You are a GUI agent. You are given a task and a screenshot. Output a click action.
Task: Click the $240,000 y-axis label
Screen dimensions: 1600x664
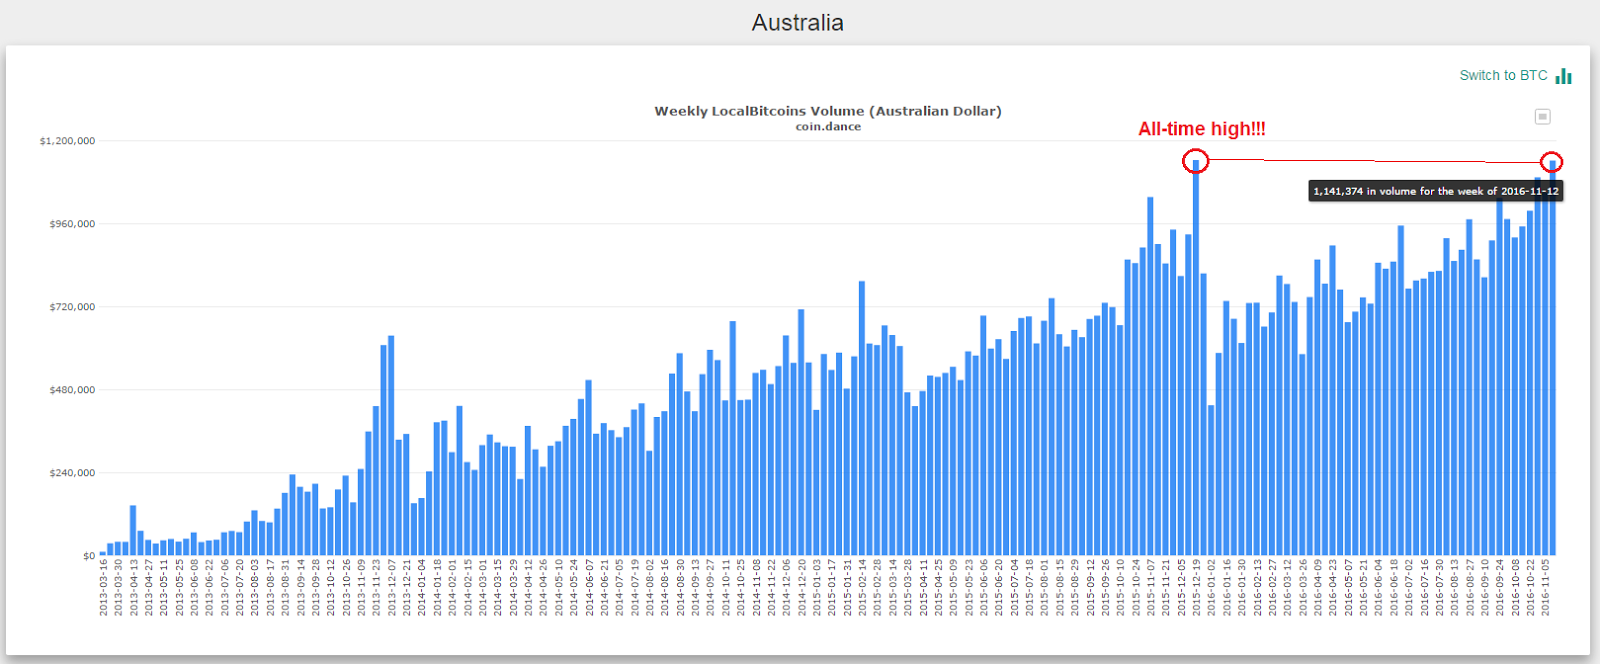pos(72,473)
